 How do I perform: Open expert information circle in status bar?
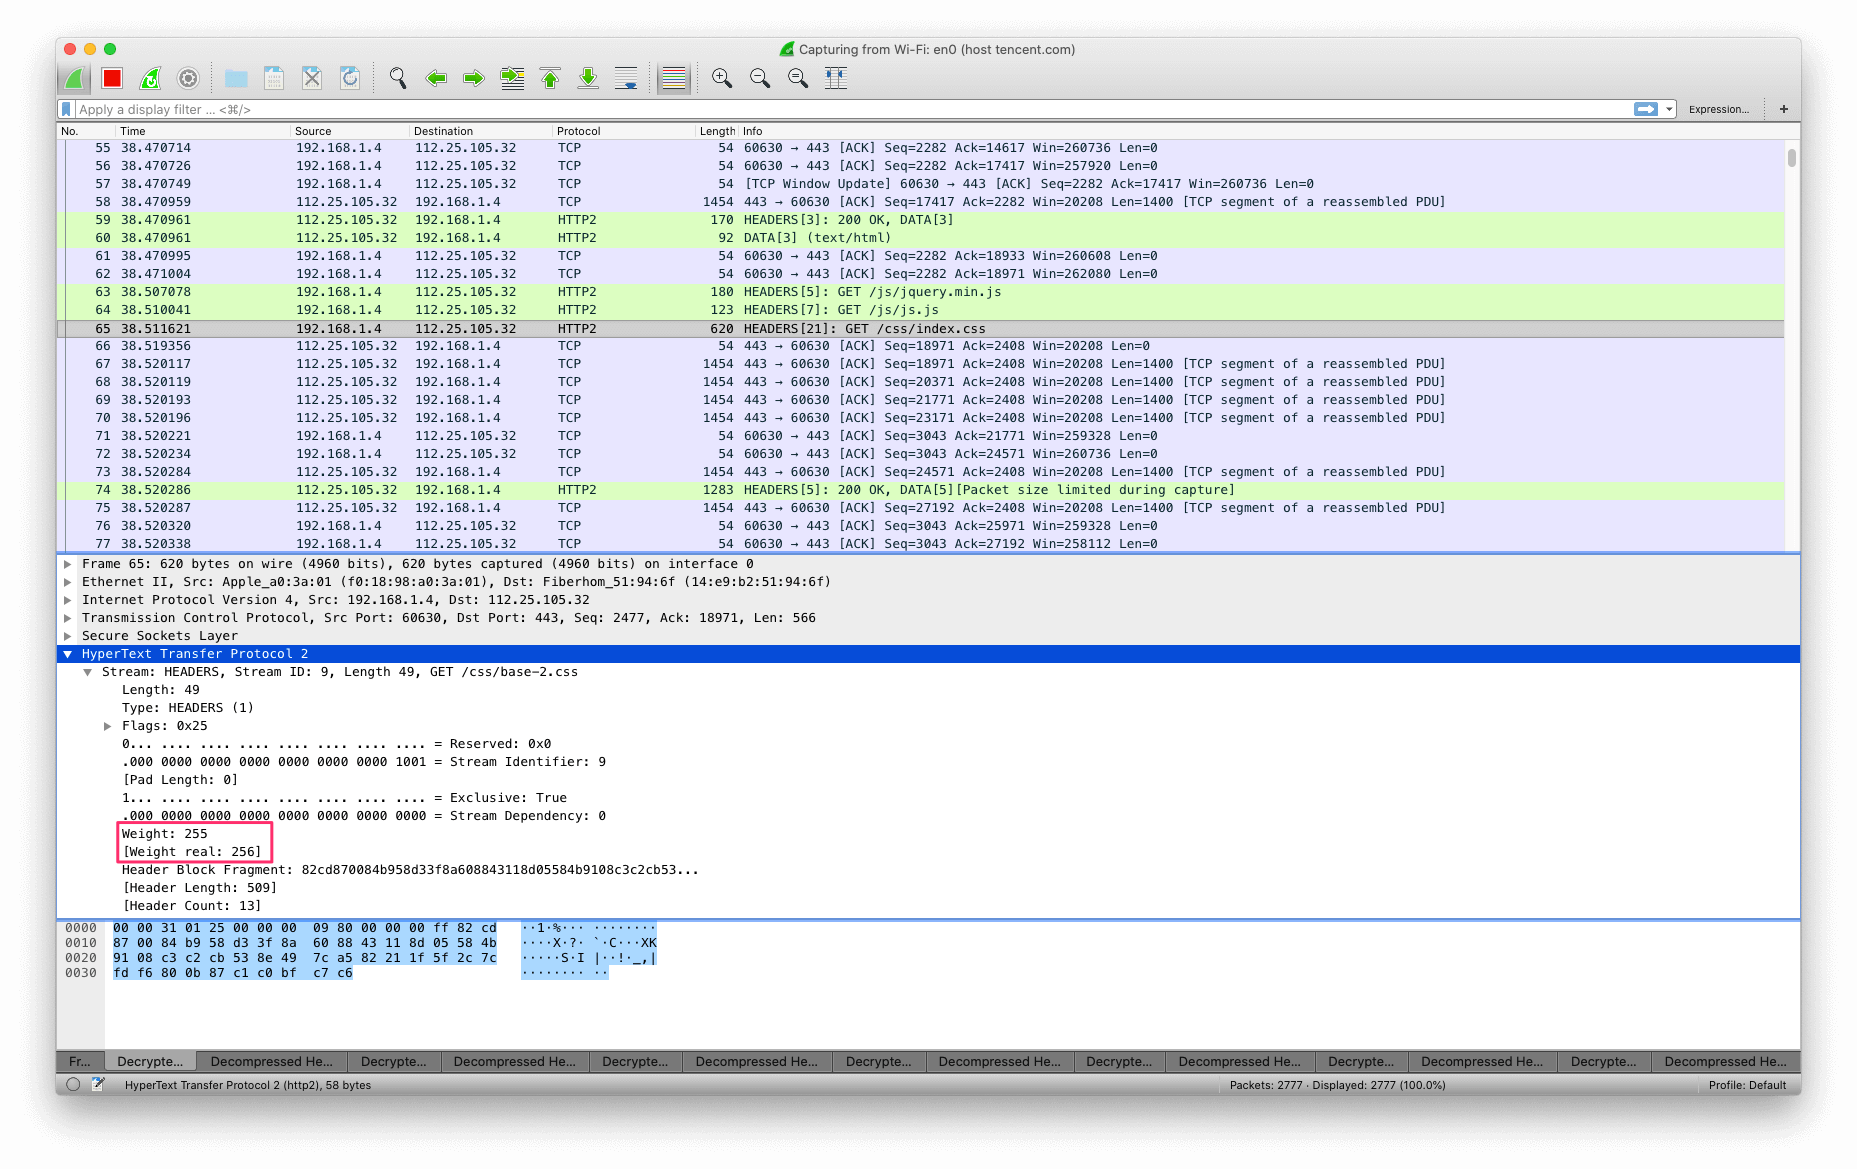click(x=73, y=1084)
